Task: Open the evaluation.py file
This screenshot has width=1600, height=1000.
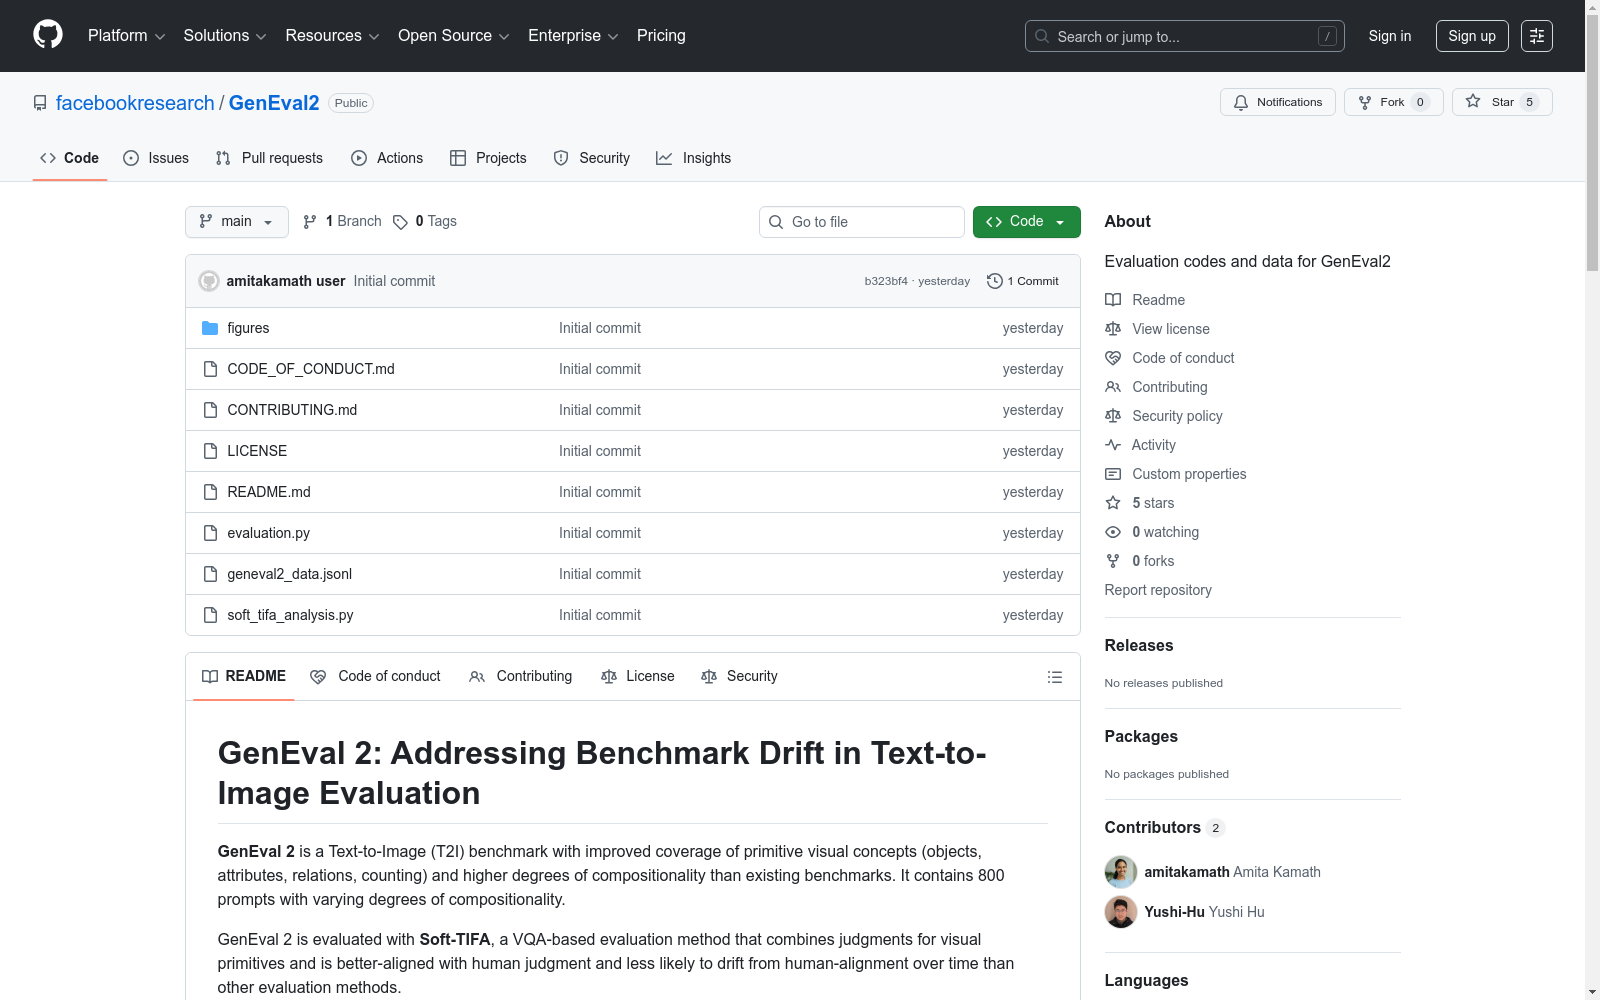Action: (x=269, y=533)
